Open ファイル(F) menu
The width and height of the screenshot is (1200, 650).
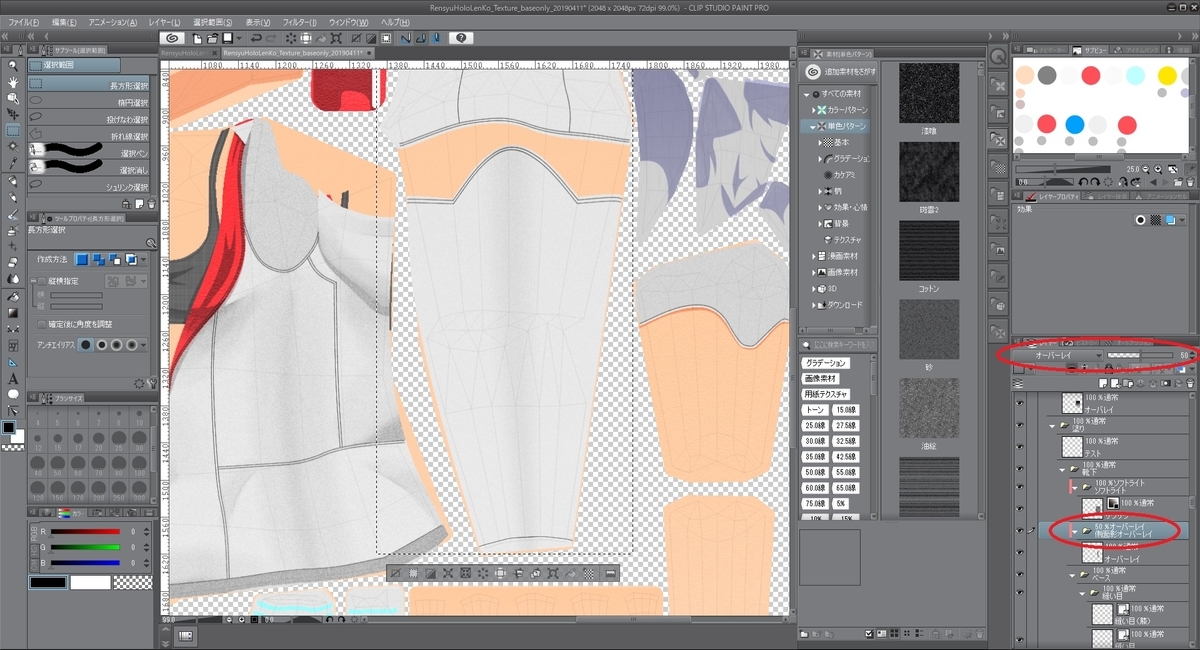click(x=24, y=21)
